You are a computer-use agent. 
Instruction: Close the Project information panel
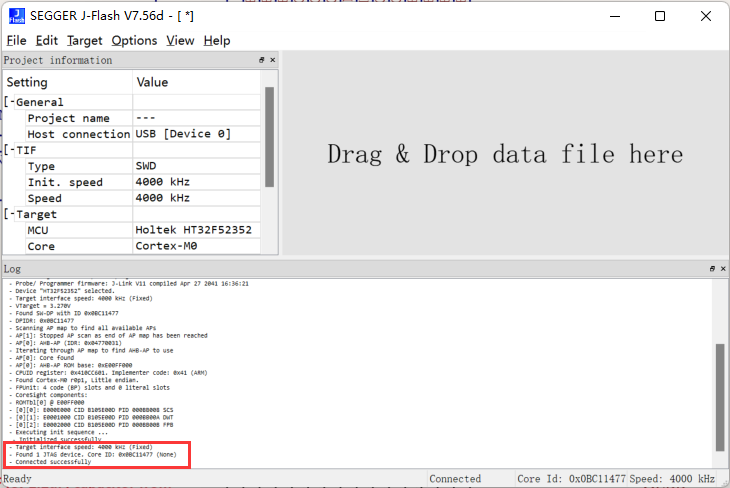[x=273, y=60]
